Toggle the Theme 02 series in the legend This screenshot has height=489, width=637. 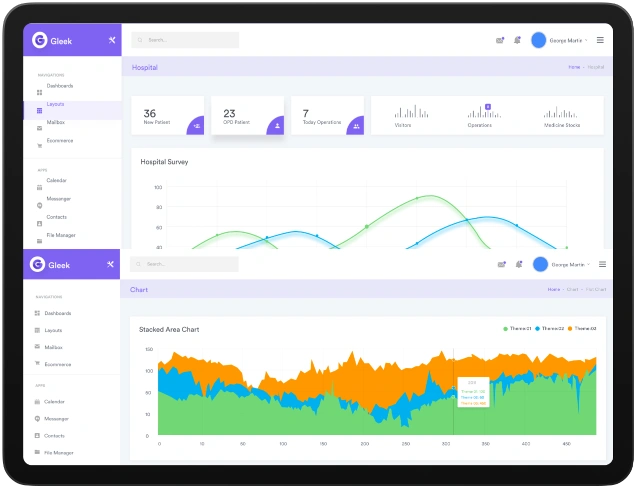550,329
